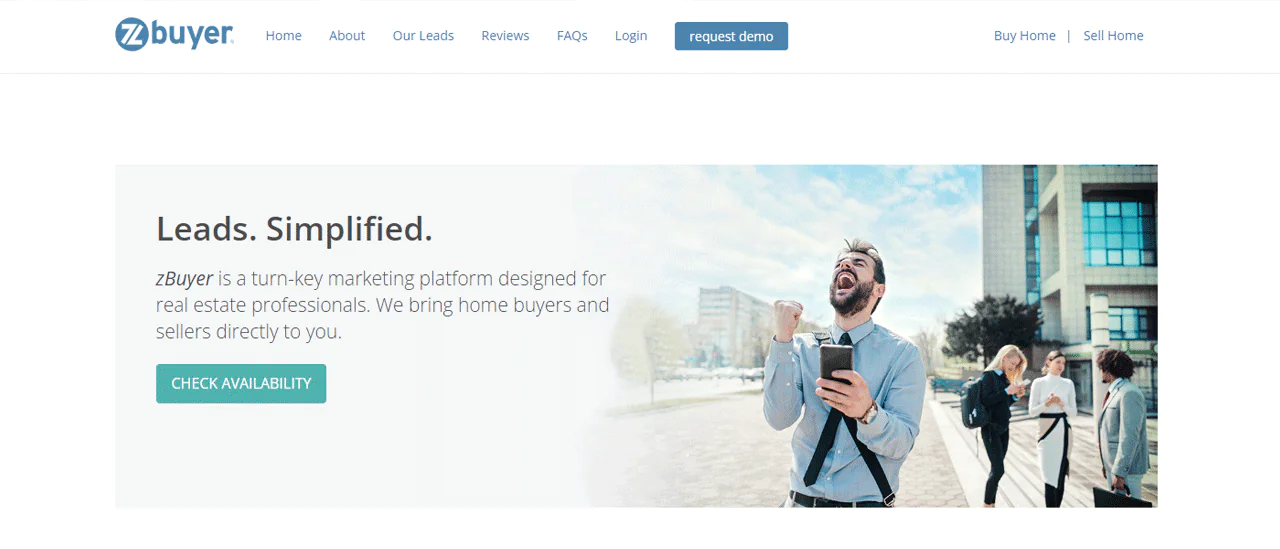Click the italic zBuyer word in description

[184, 278]
